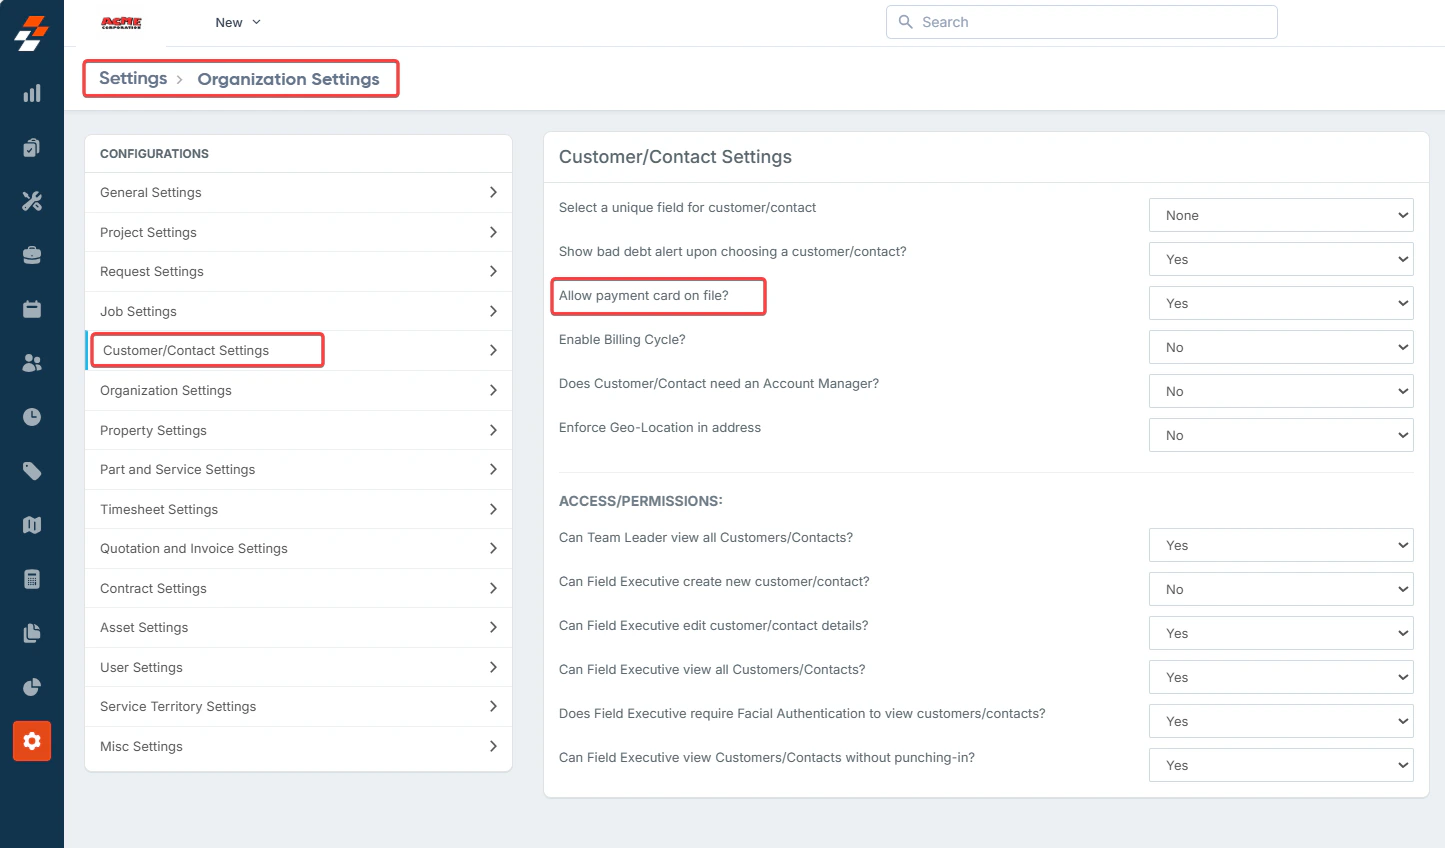
Task: Go to Settings breadcrumb link
Action: [x=133, y=78]
